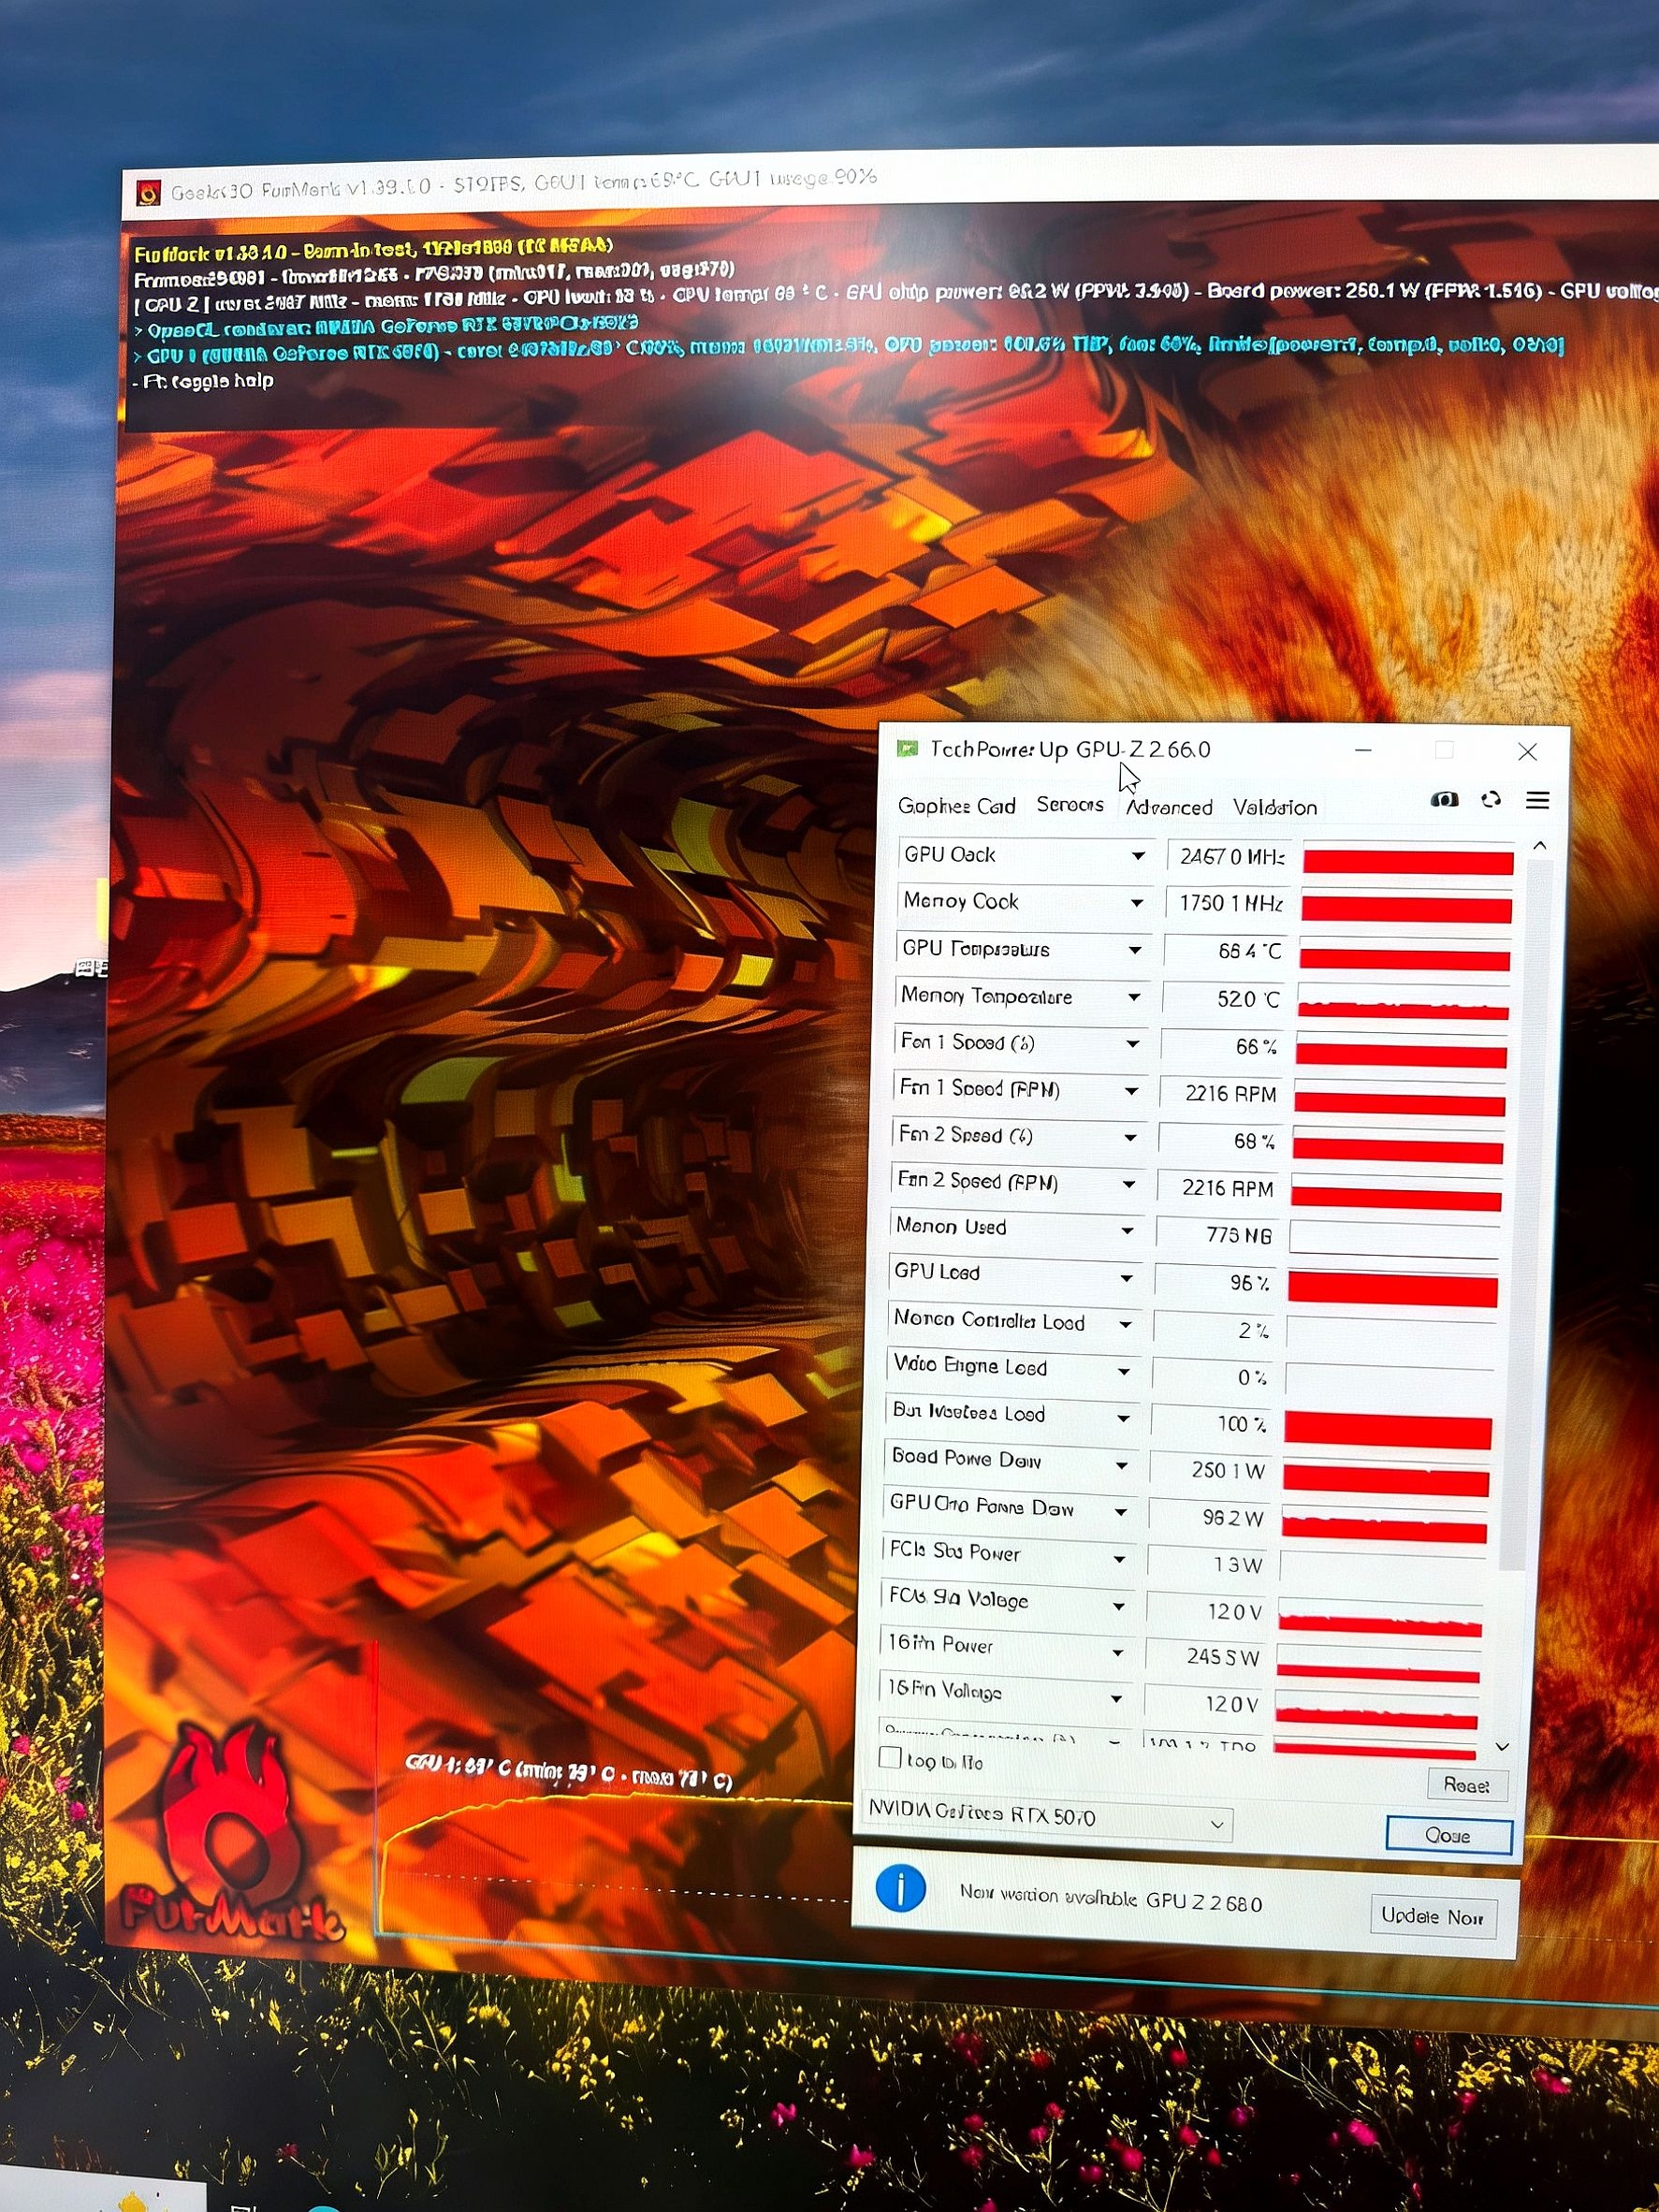Click the sensor list scroll down arrow
Viewport: 1659px width, 2212px height.
pos(1501,1746)
